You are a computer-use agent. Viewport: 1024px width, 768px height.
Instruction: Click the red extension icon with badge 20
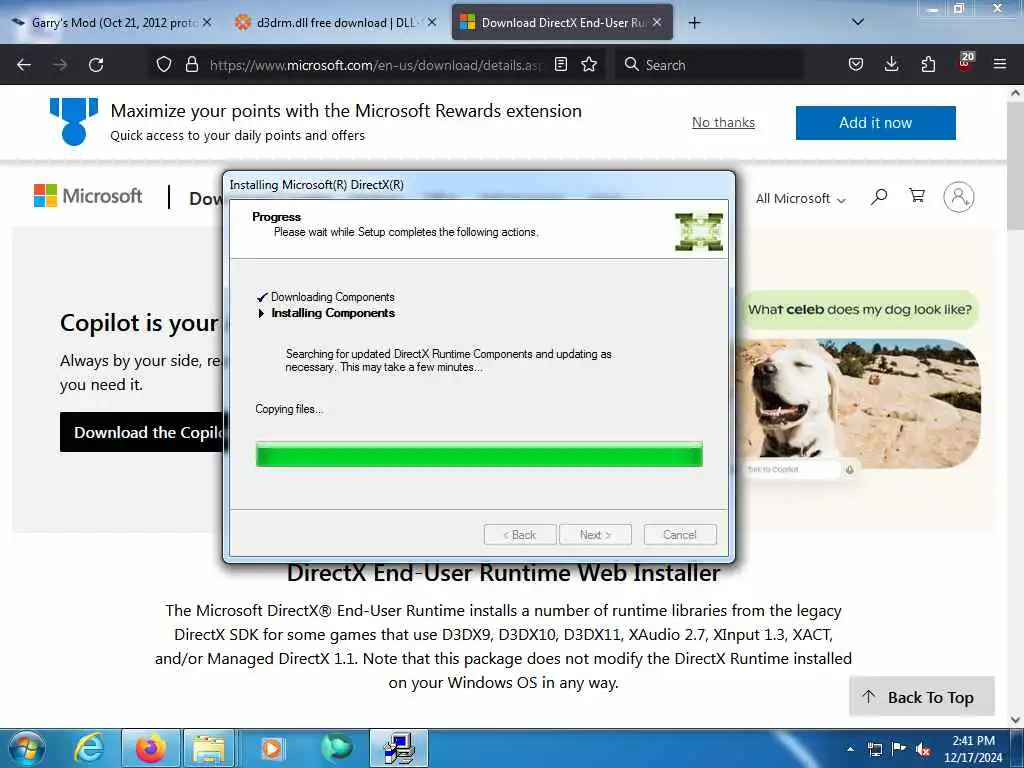(x=965, y=62)
